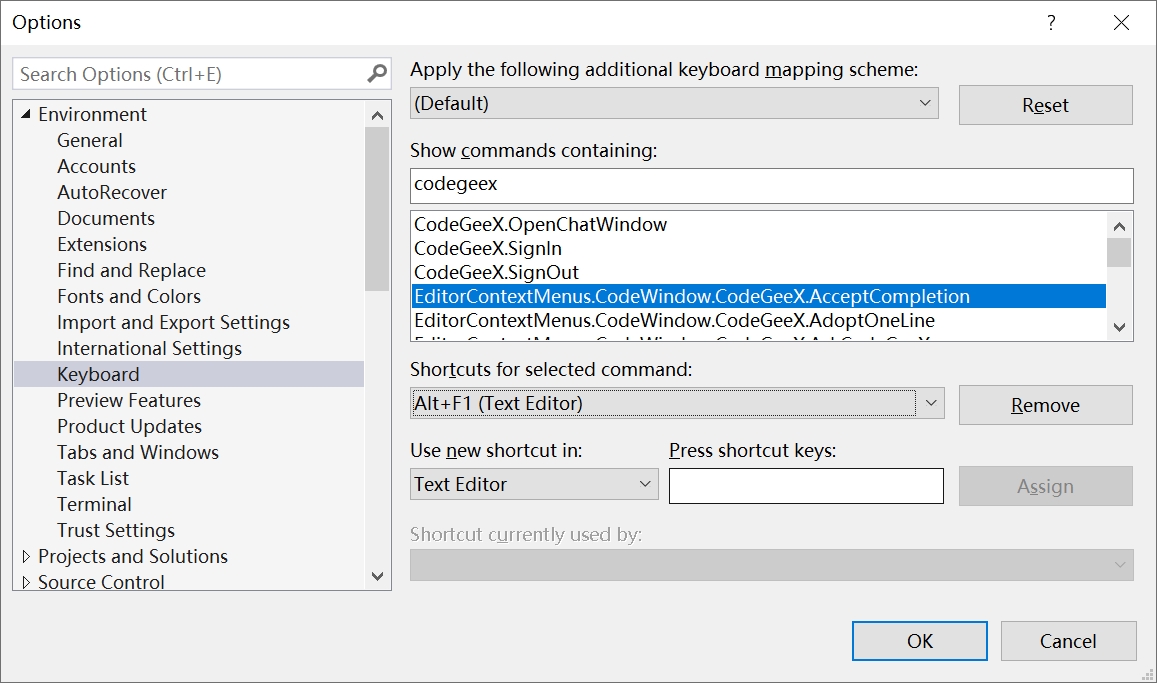
Task: Click the command list scroll down arrow
Action: point(1119,327)
